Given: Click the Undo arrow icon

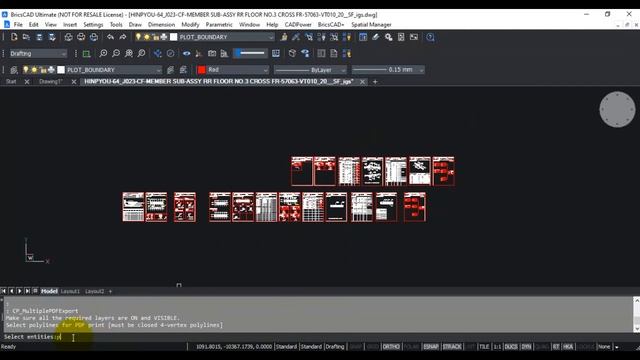Looking at the screenshot, I should click(110, 37).
